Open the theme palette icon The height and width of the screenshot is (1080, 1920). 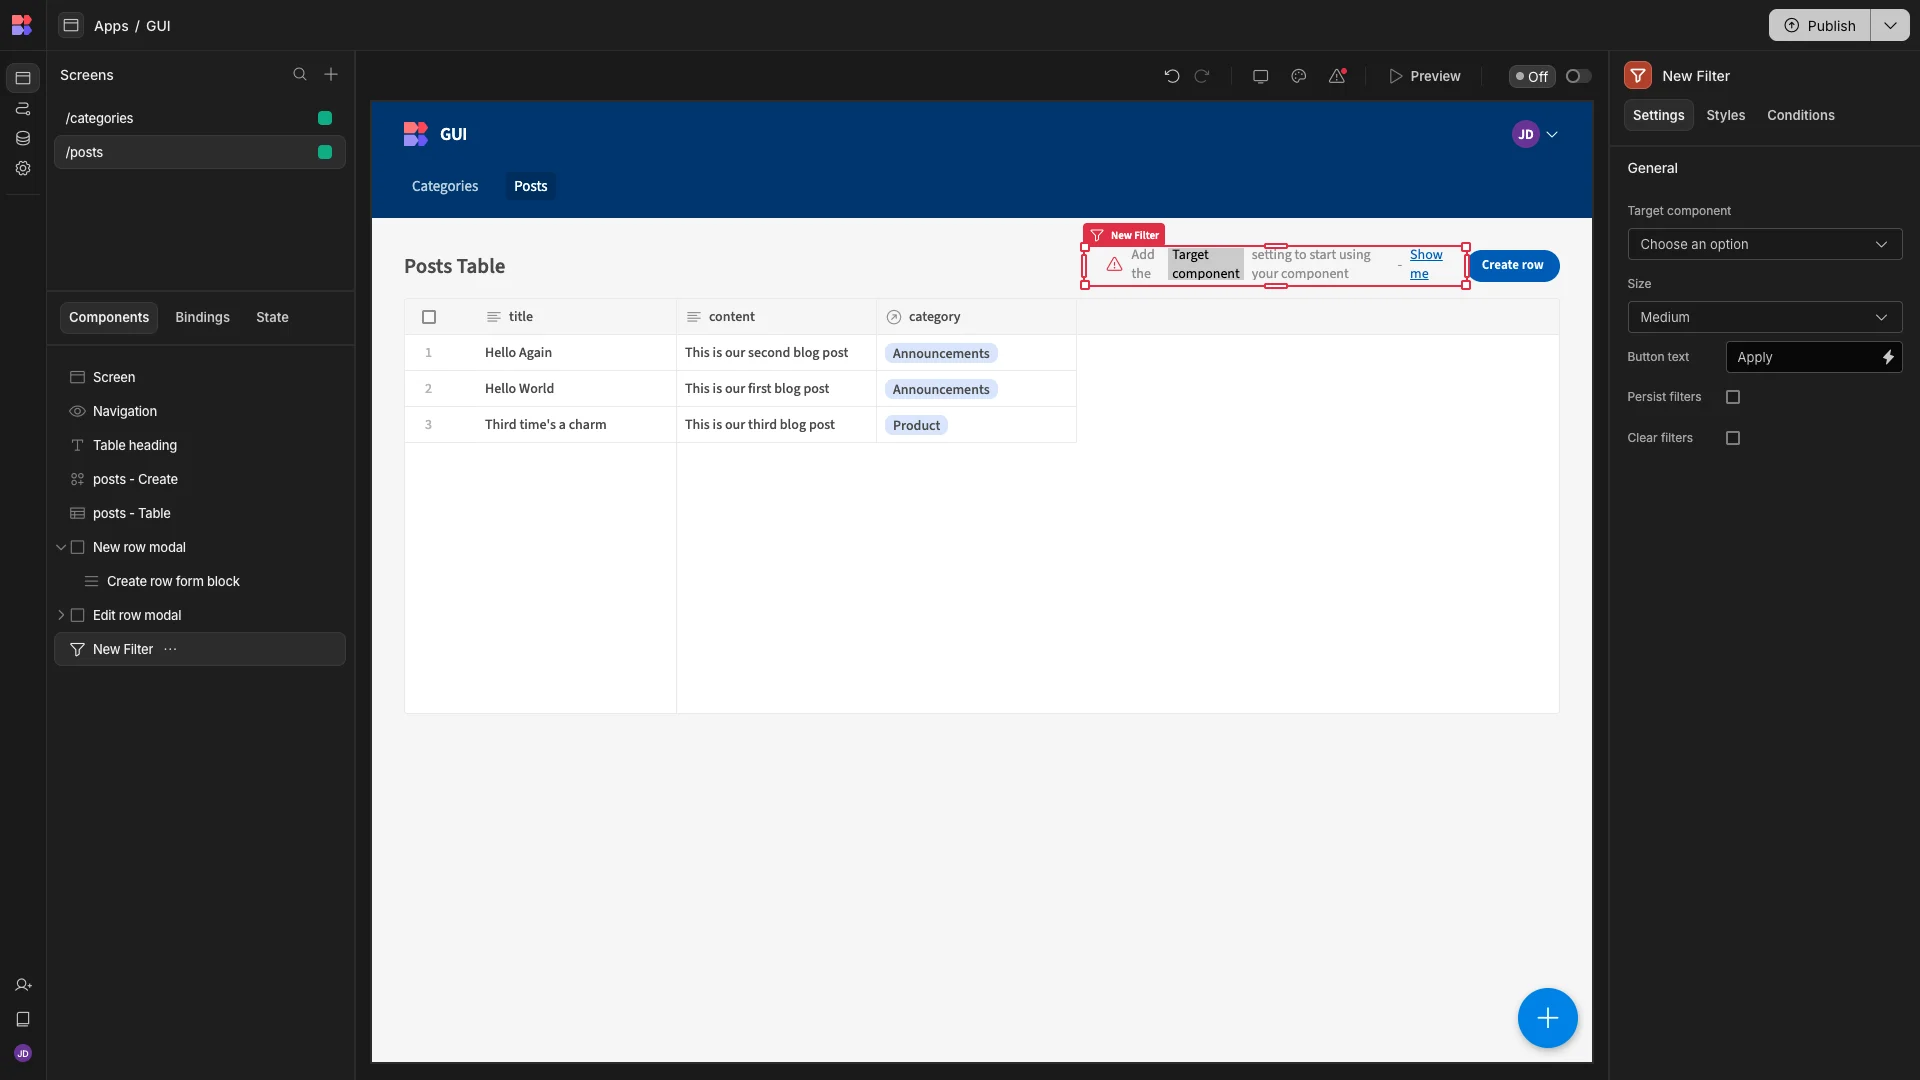(x=1298, y=76)
